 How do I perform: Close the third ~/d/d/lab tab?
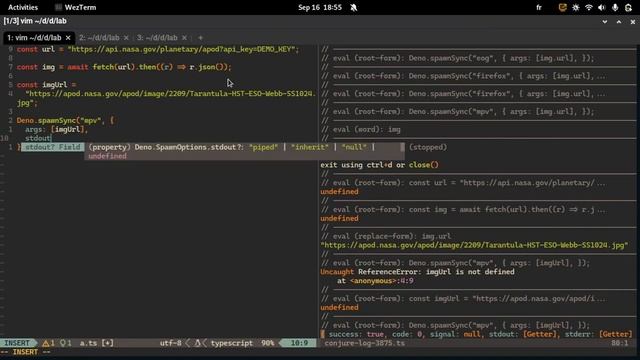coord(184,38)
